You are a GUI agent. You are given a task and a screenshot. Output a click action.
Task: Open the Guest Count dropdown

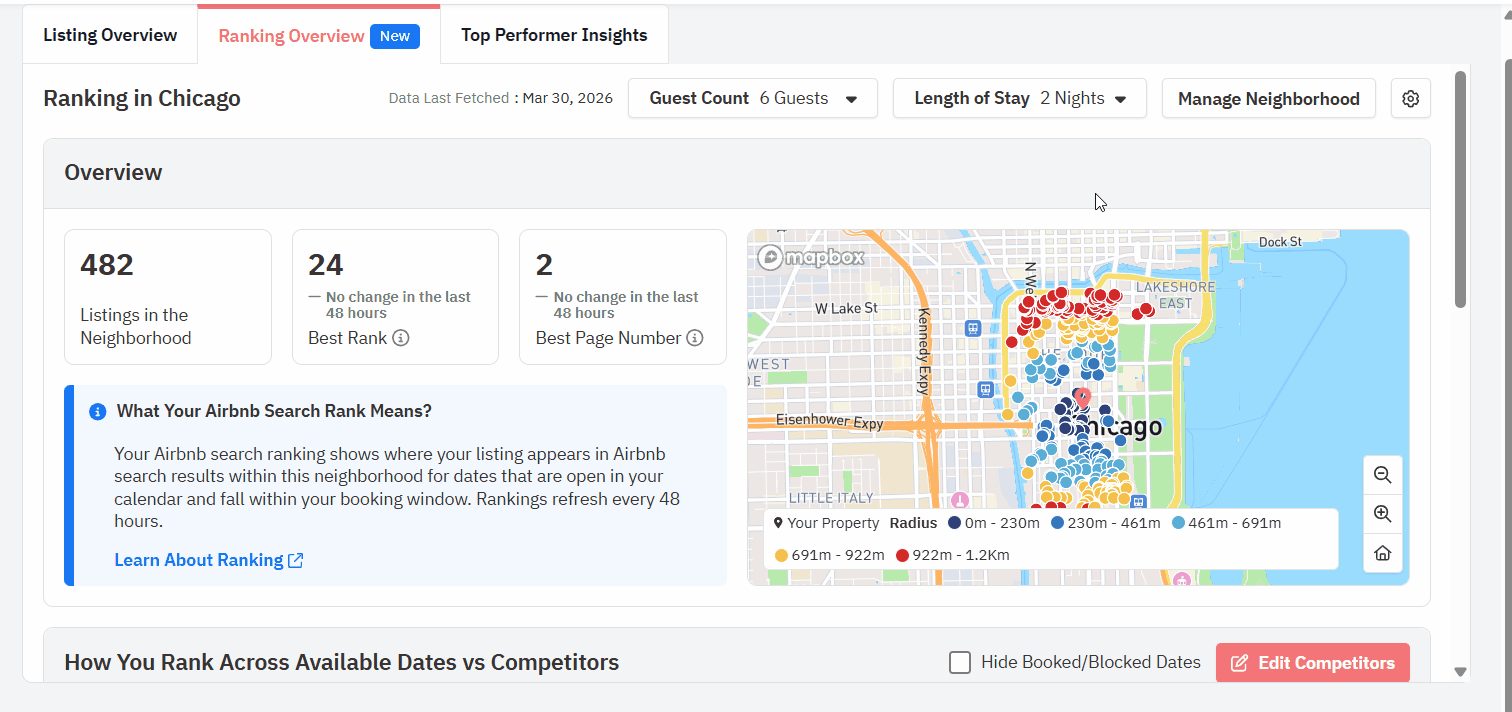752,98
